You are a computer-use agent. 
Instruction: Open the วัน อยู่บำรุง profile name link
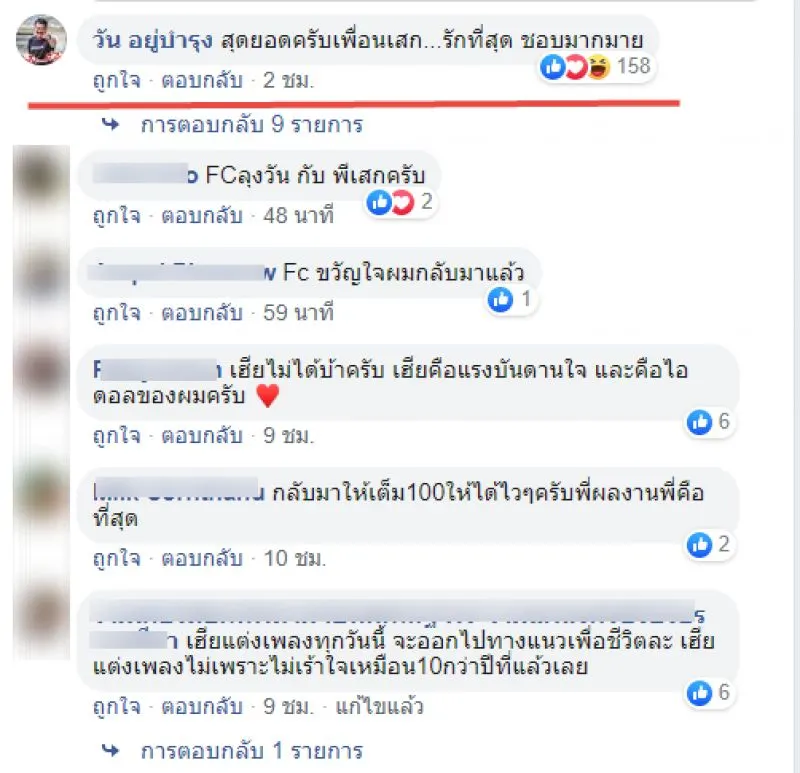pos(153,41)
